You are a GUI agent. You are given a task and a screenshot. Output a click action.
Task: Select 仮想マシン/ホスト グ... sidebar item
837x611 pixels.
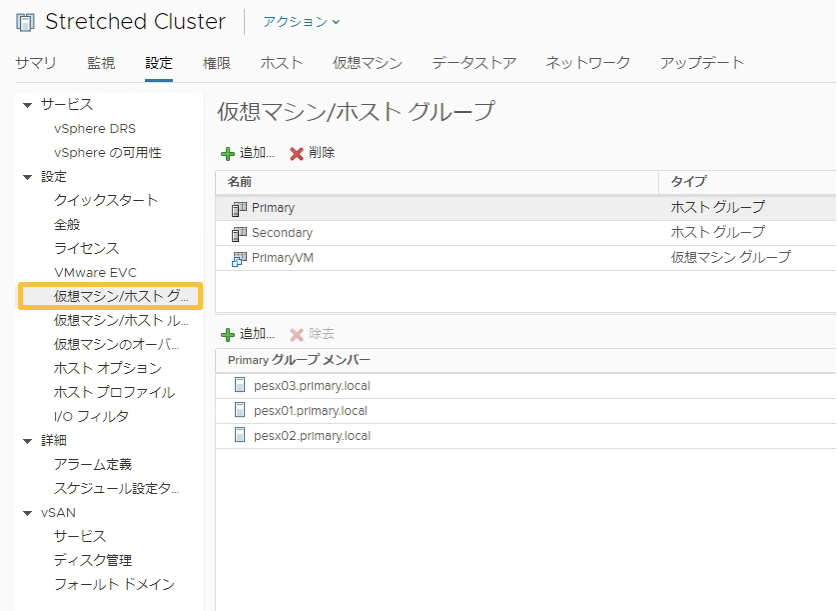tap(110, 296)
